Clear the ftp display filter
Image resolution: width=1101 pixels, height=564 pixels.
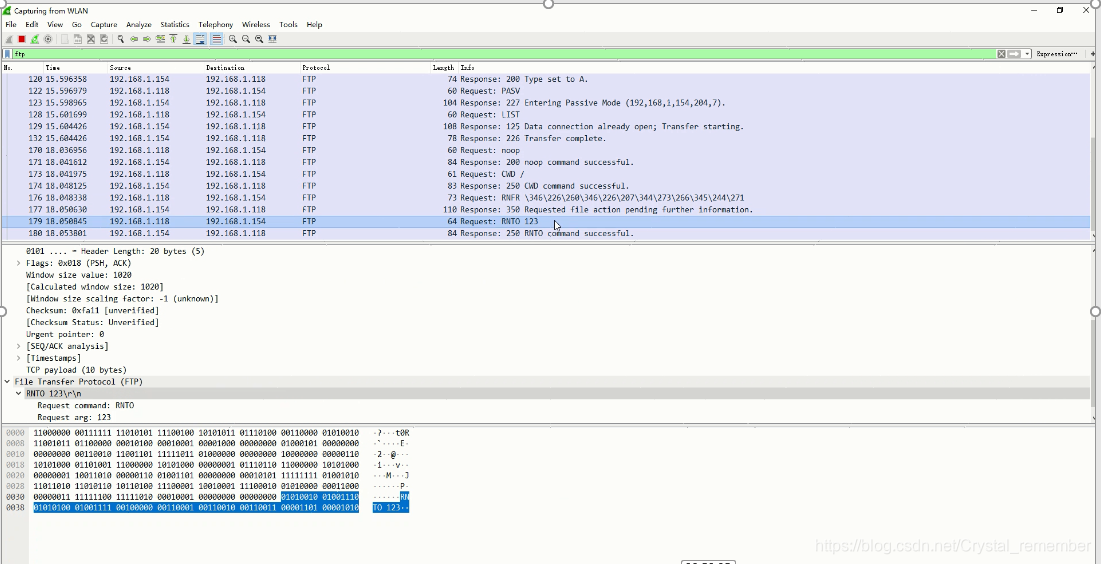pos(1001,54)
